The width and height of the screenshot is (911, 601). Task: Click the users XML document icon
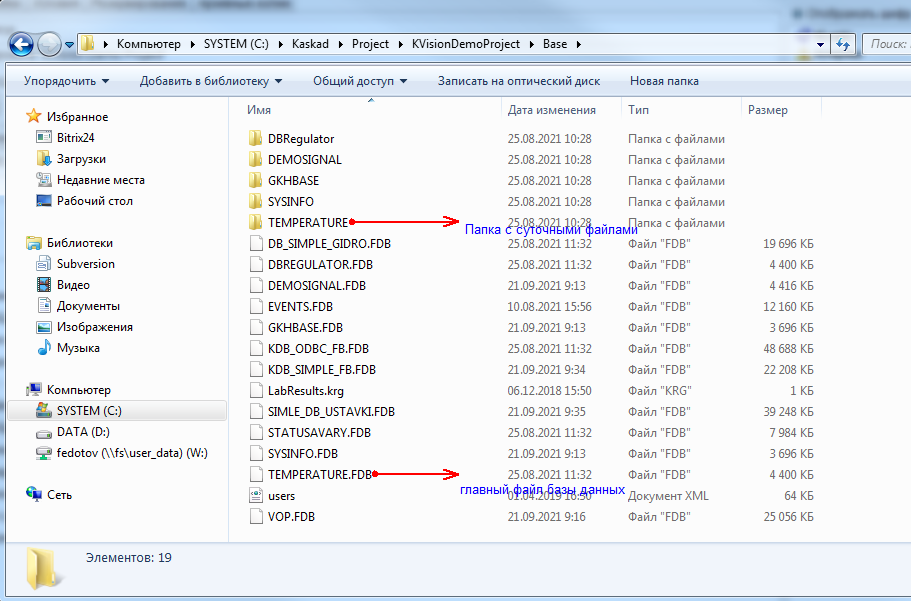pyautogui.click(x=255, y=496)
